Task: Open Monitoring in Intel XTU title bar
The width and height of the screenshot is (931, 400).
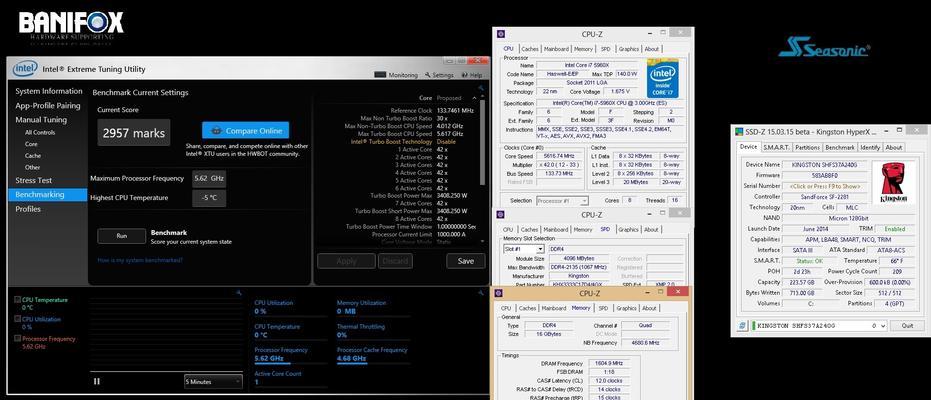Action: [x=396, y=75]
